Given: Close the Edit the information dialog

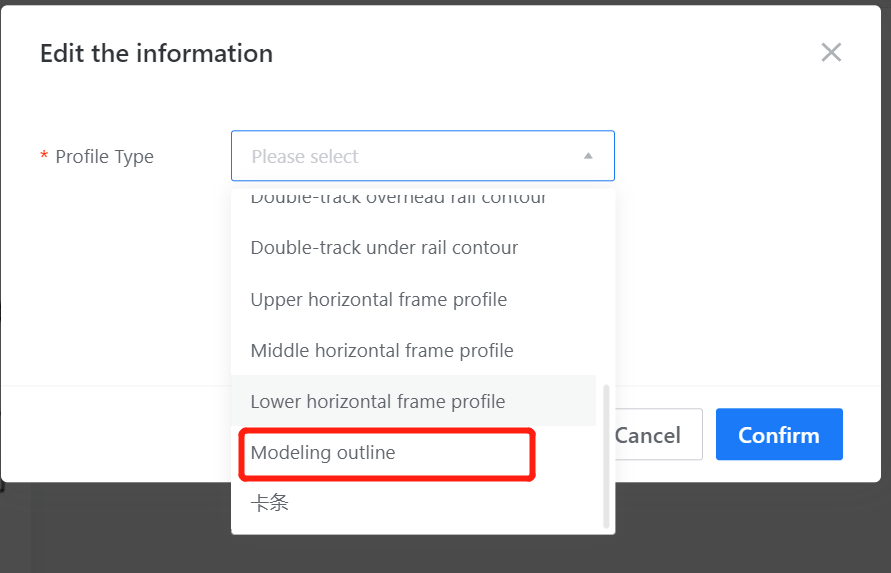Looking at the screenshot, I should point(831,53).
